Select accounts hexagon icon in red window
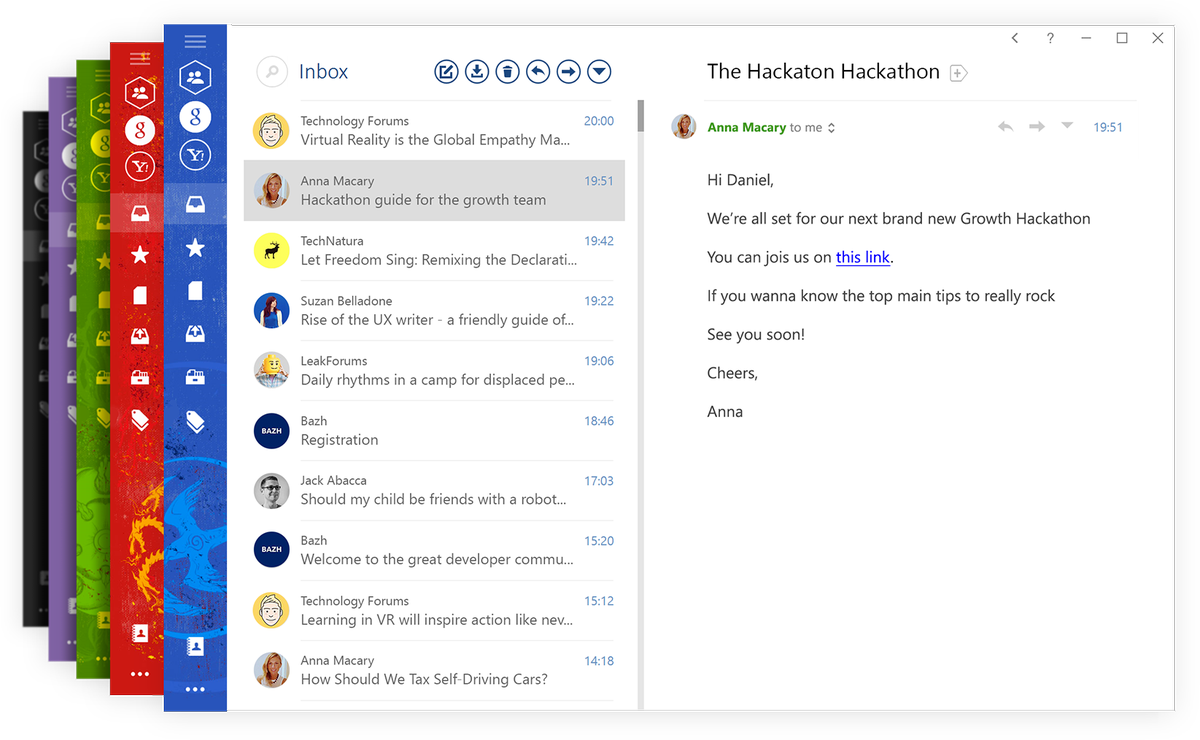The image size is (1200, 740). click(140, 93)
